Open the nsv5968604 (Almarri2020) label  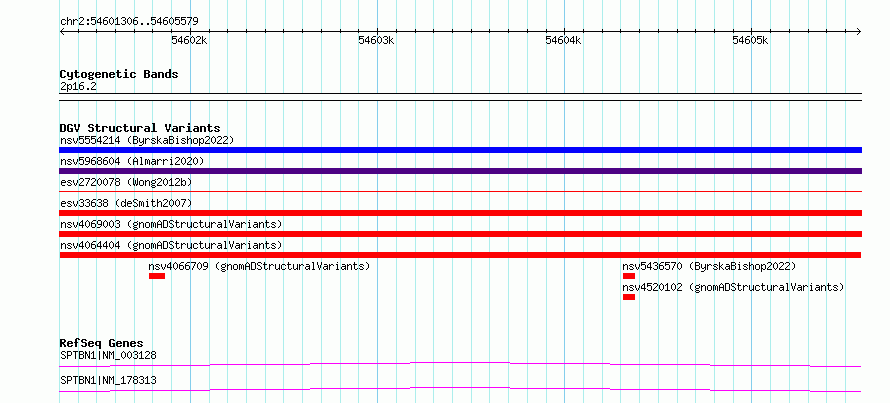pos(132,161)
